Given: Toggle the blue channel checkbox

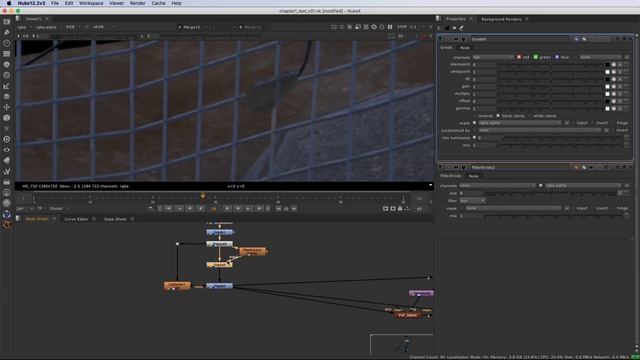Looking at the screenshot, I should click(x=557, y=57).
